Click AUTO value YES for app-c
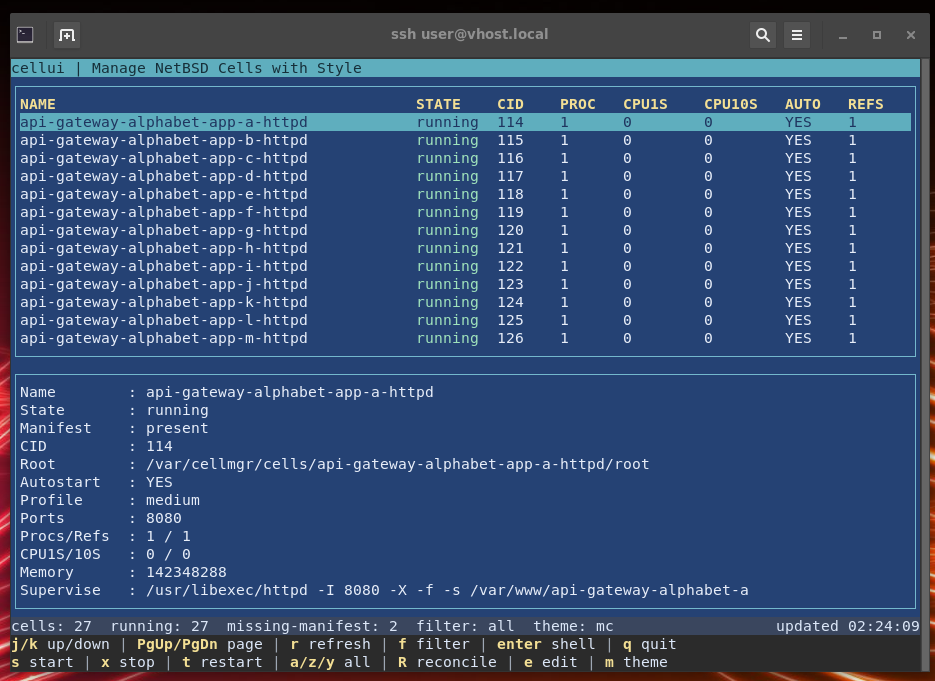The height and width of the screenshot is (681, 935). point(798,158)
